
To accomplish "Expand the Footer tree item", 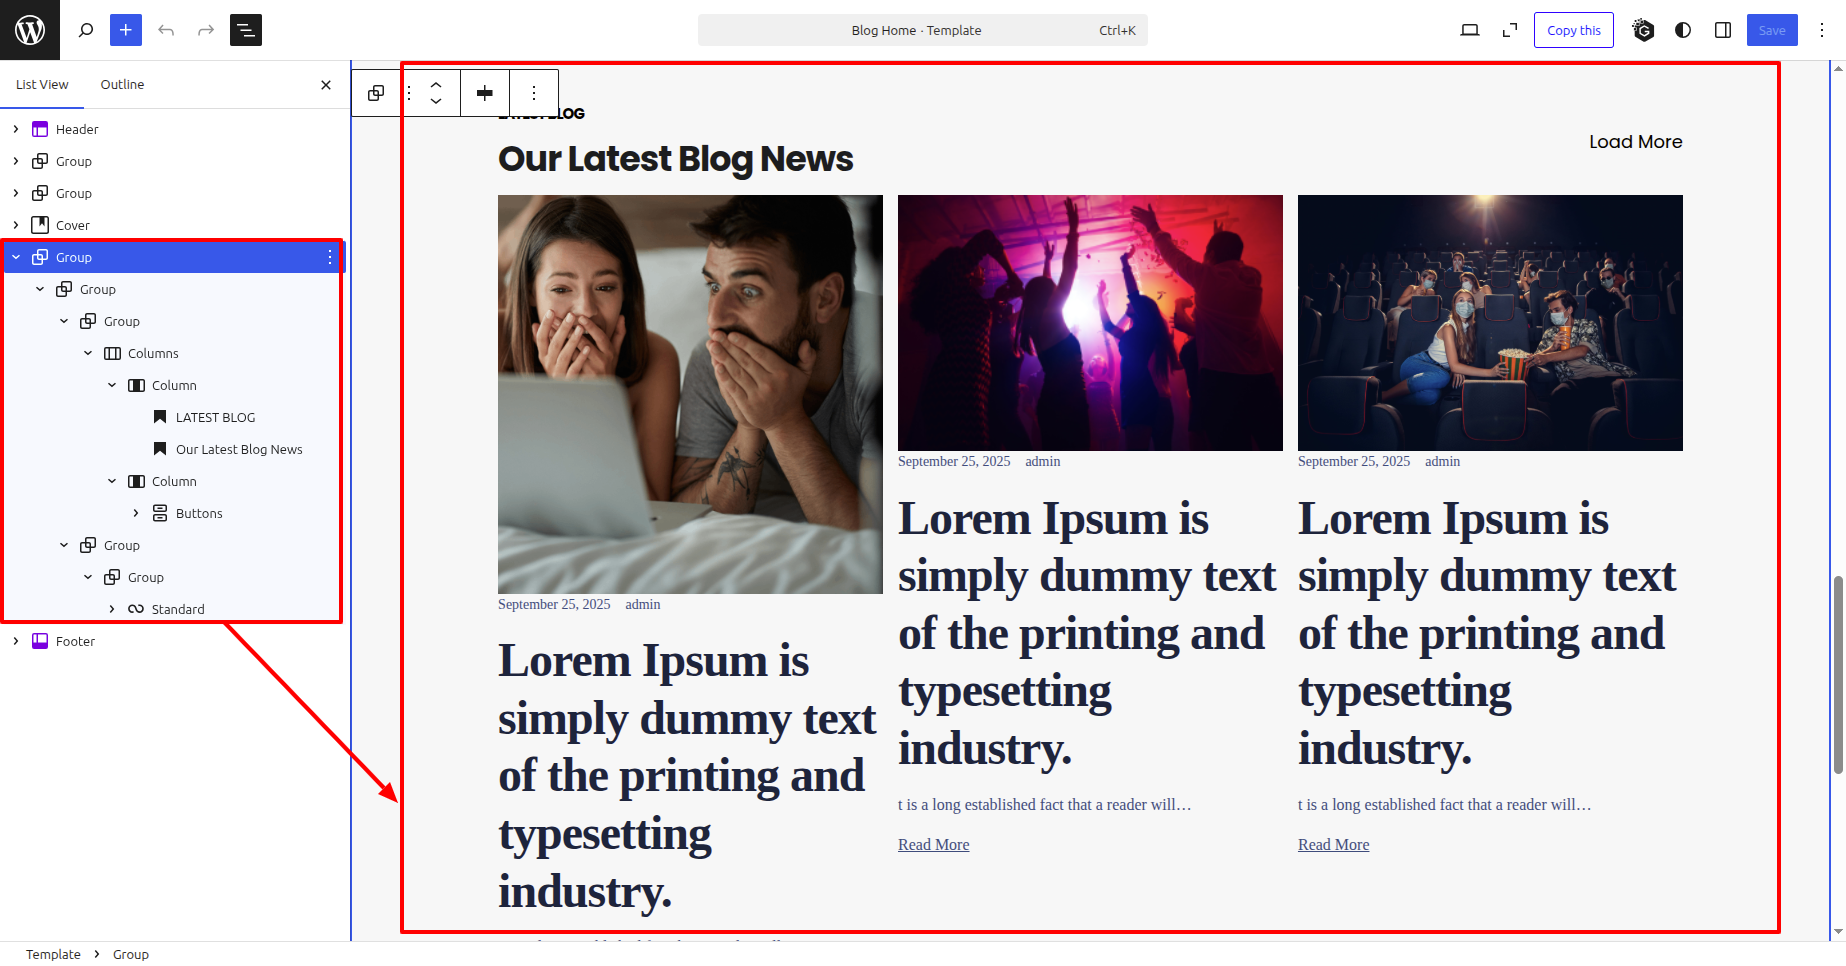I will 16,641.
